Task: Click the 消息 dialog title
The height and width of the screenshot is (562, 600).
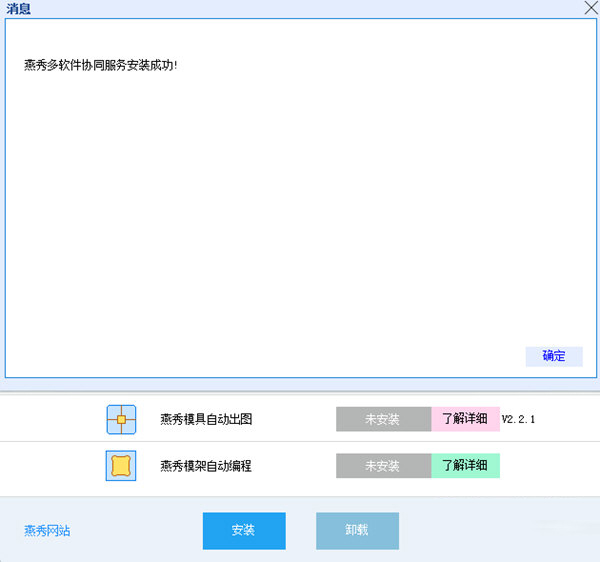Action: pos(18,8)
